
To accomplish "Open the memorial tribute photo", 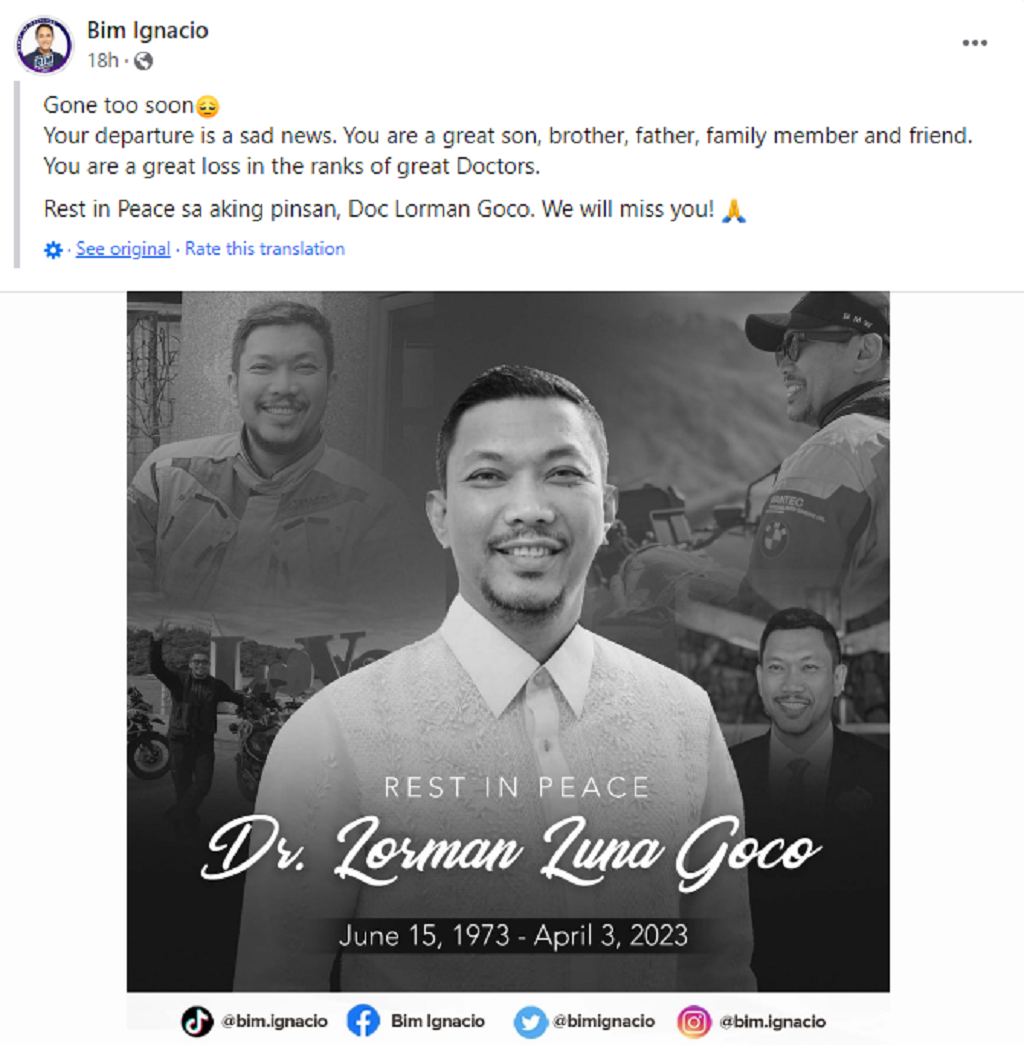I will tap(508, 641).
